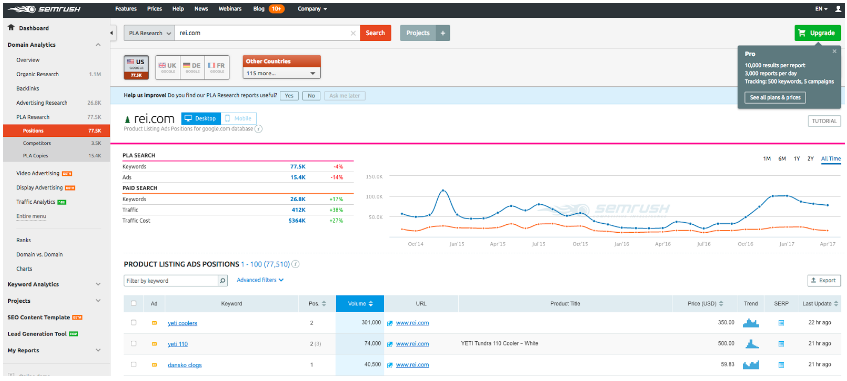Select the All Time chart range
Screen dimensions: 847x381
click(x=831, y=159)
